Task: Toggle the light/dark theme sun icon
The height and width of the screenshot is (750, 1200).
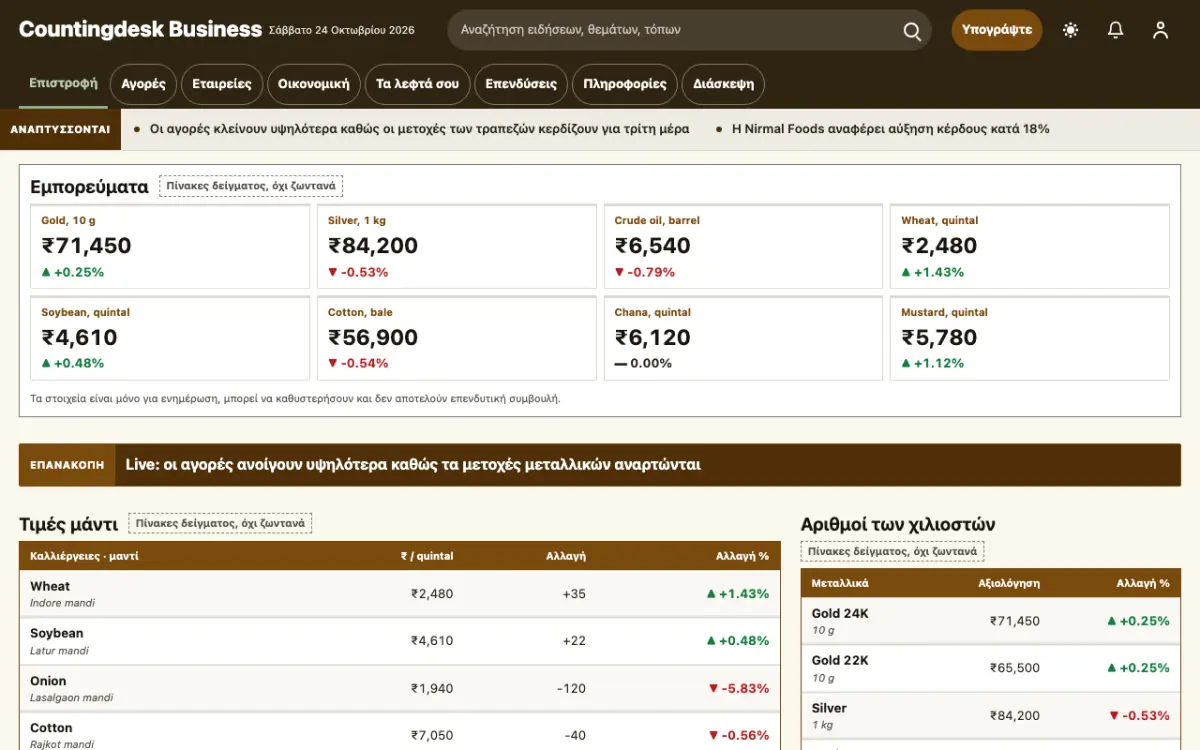Action: [x=1071, y=30]
